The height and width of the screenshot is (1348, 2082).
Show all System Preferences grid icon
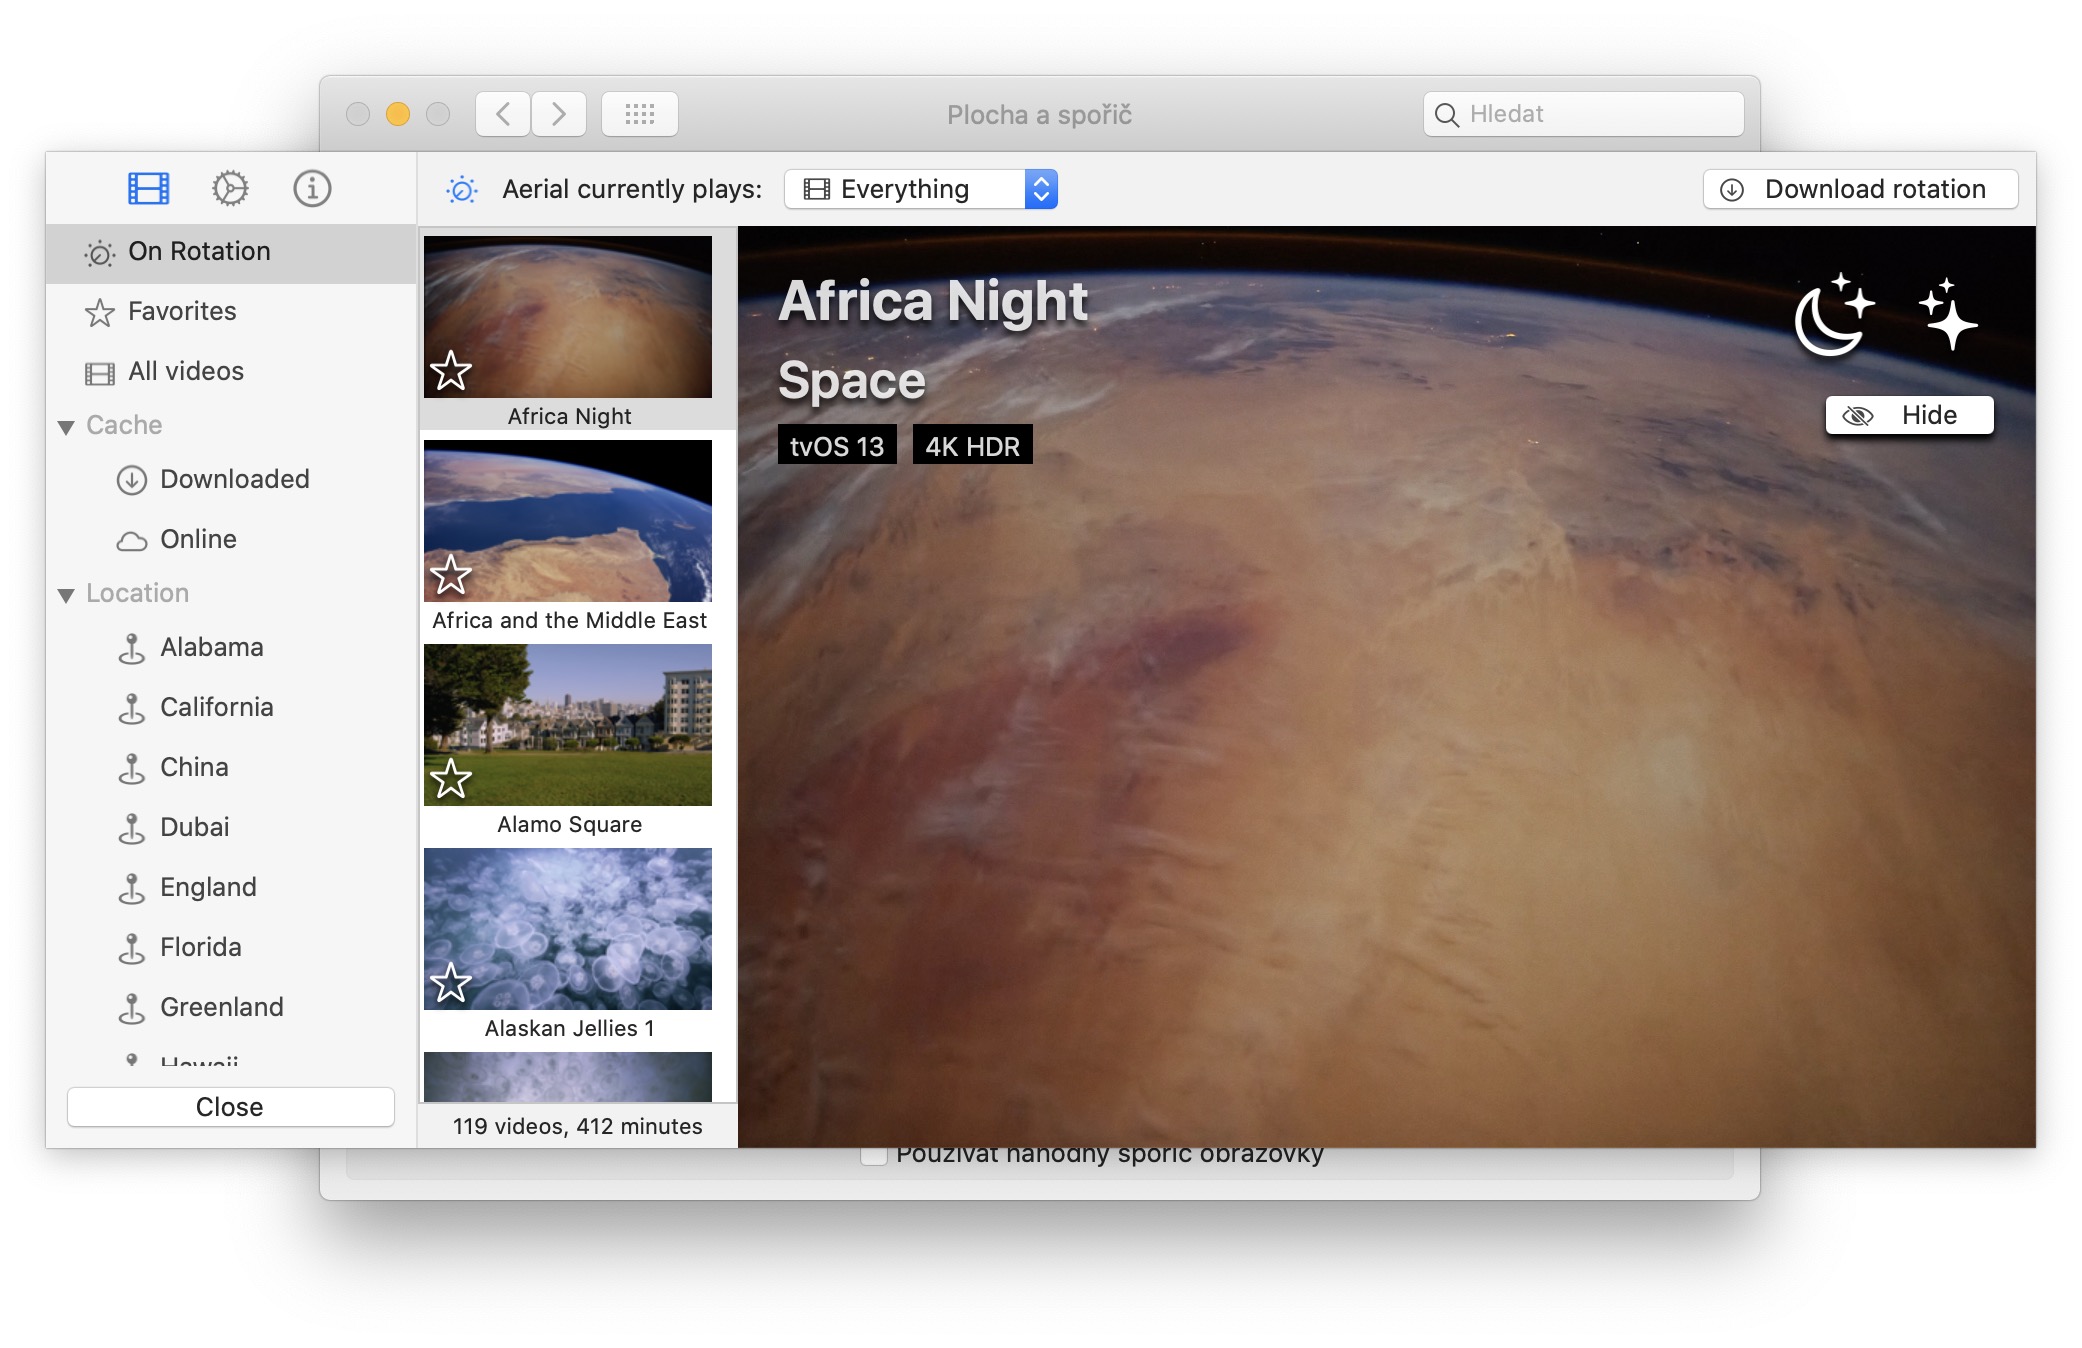click(x=639, y=114)
